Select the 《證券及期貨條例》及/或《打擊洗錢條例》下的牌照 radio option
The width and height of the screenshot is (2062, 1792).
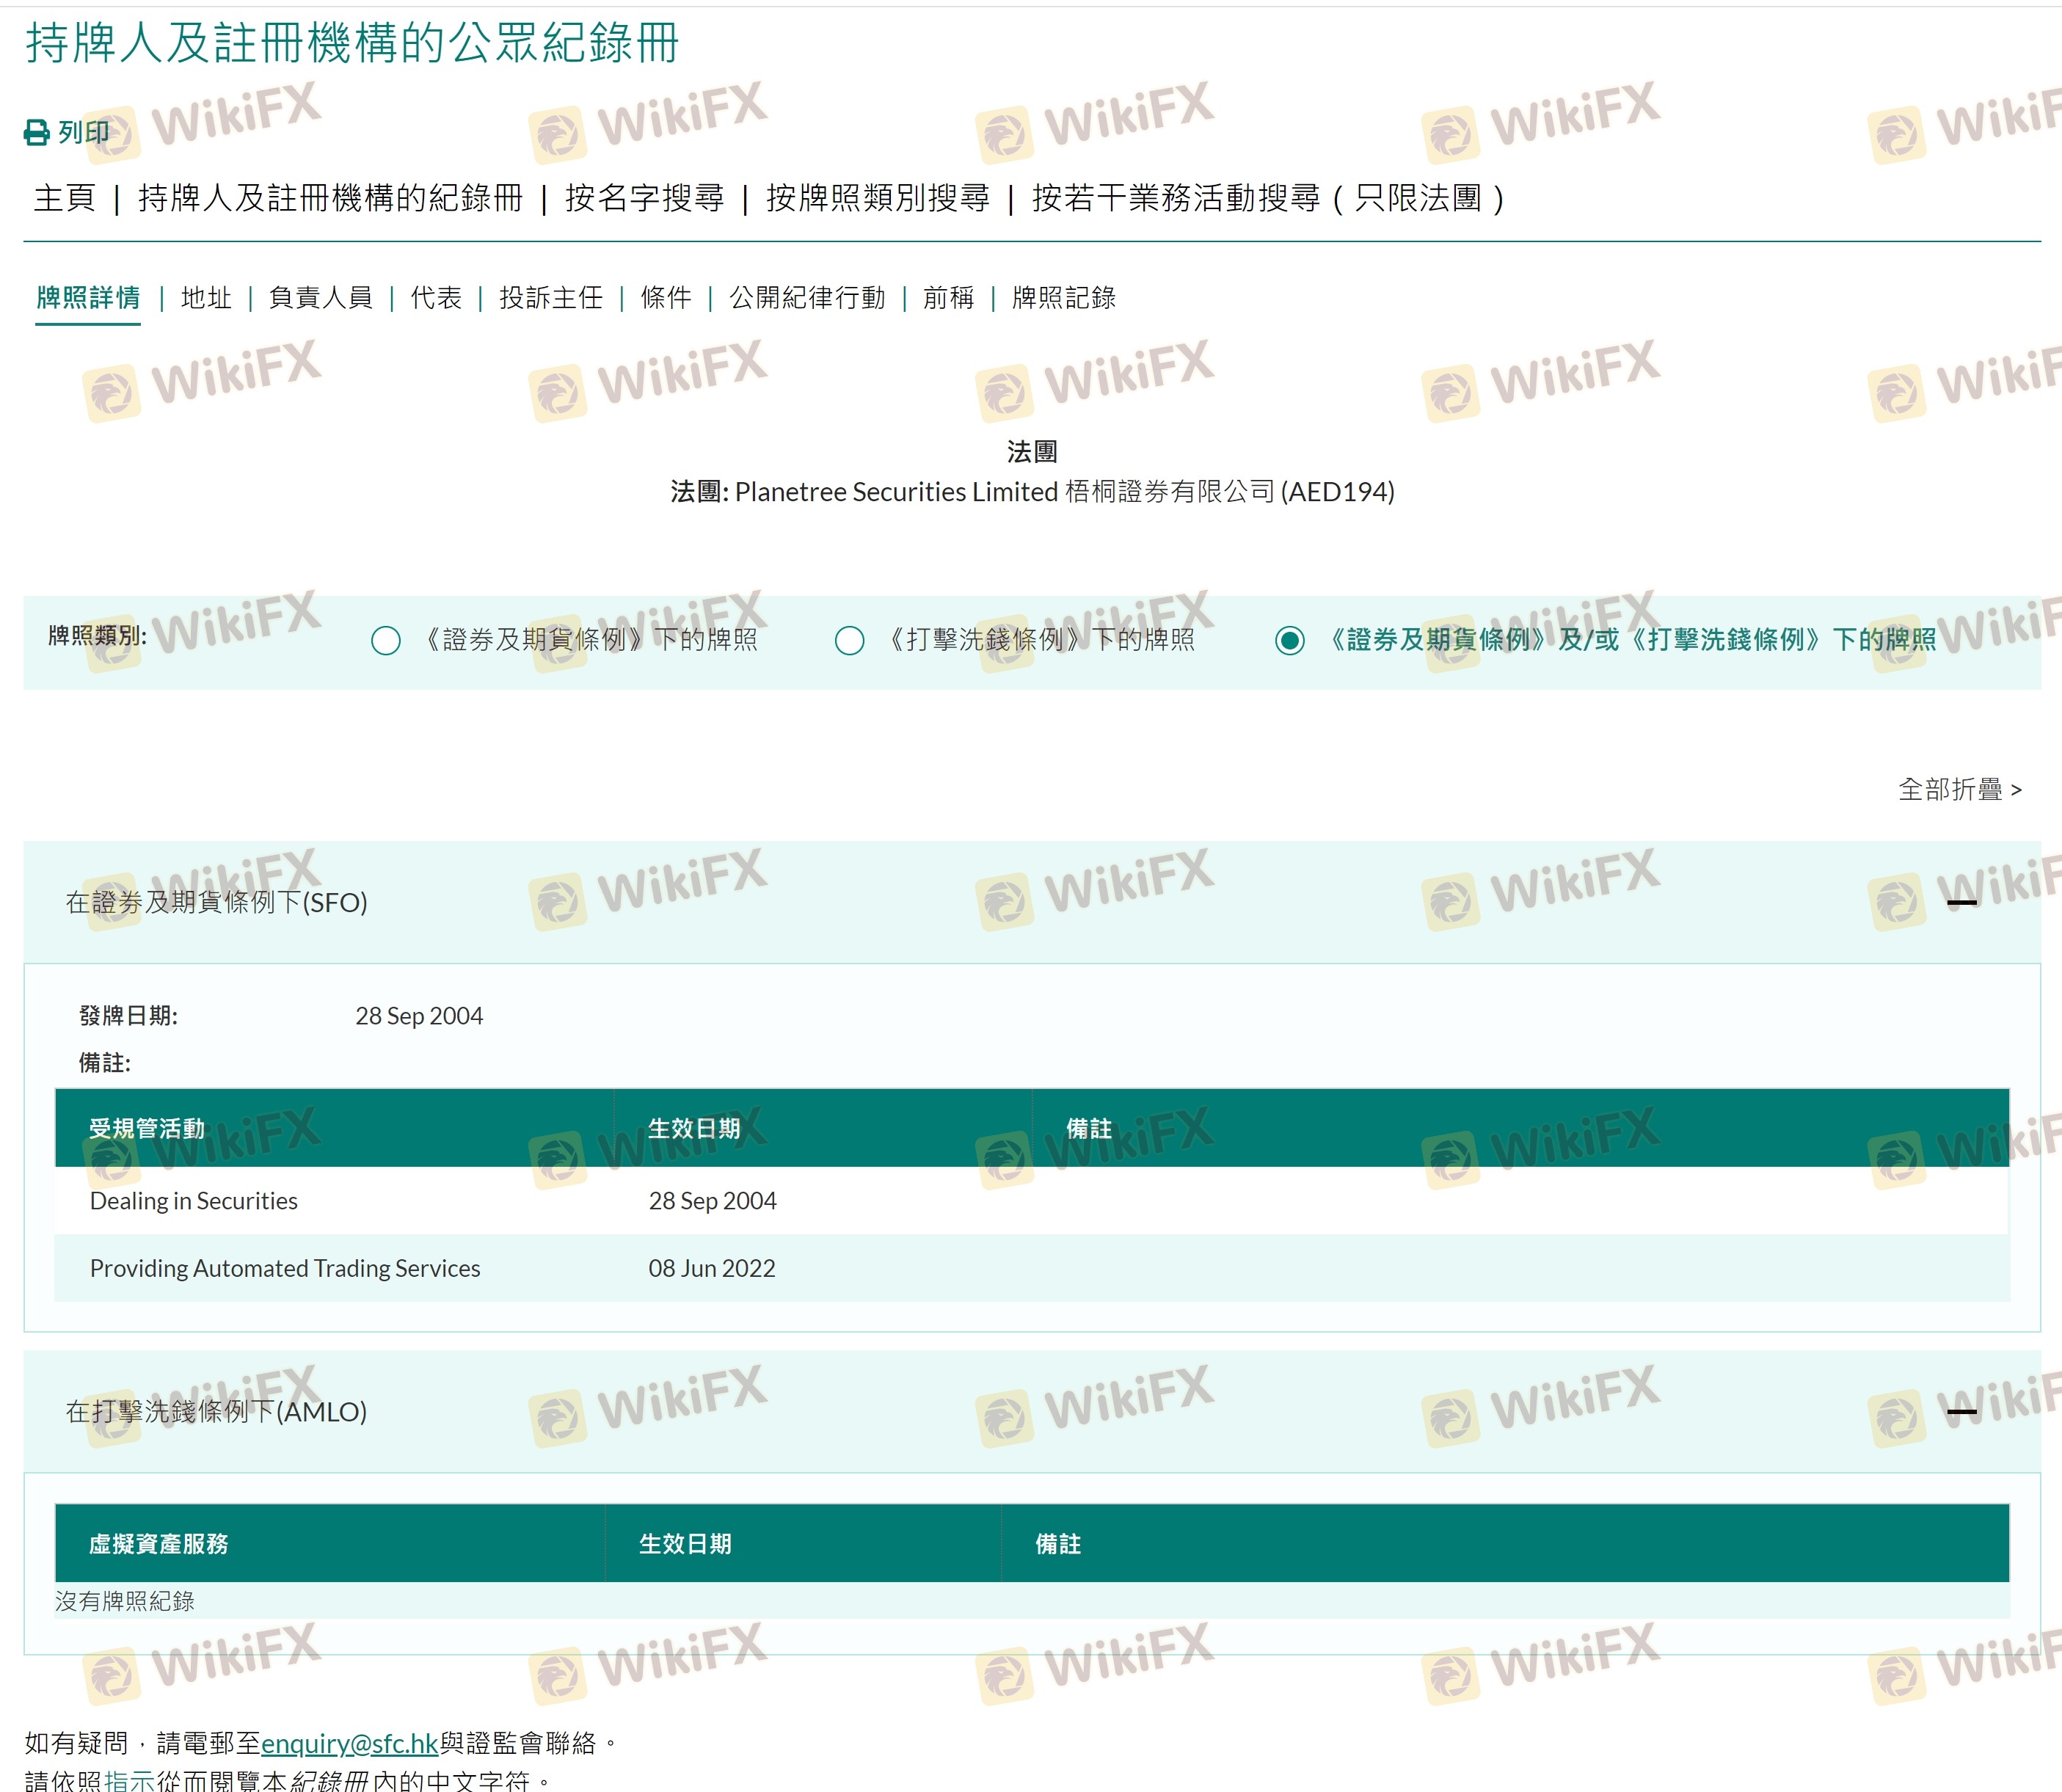pyautogui.click(x=1290, y=641)
